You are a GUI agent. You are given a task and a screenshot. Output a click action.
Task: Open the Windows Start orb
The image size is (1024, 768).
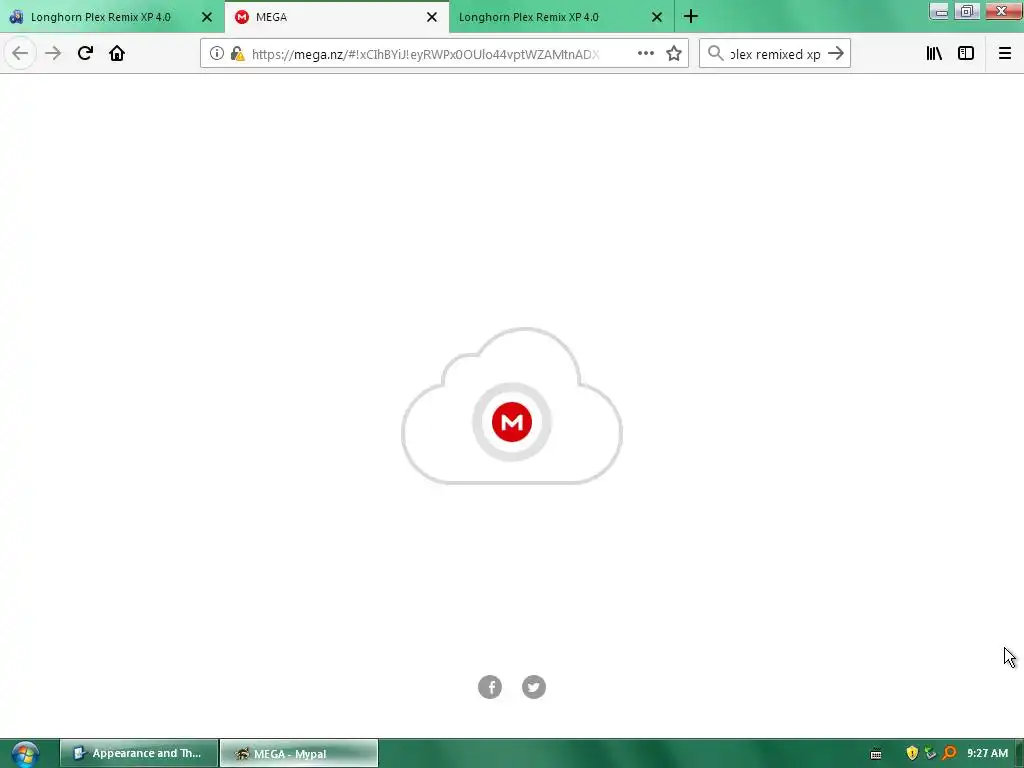[24, 754]
